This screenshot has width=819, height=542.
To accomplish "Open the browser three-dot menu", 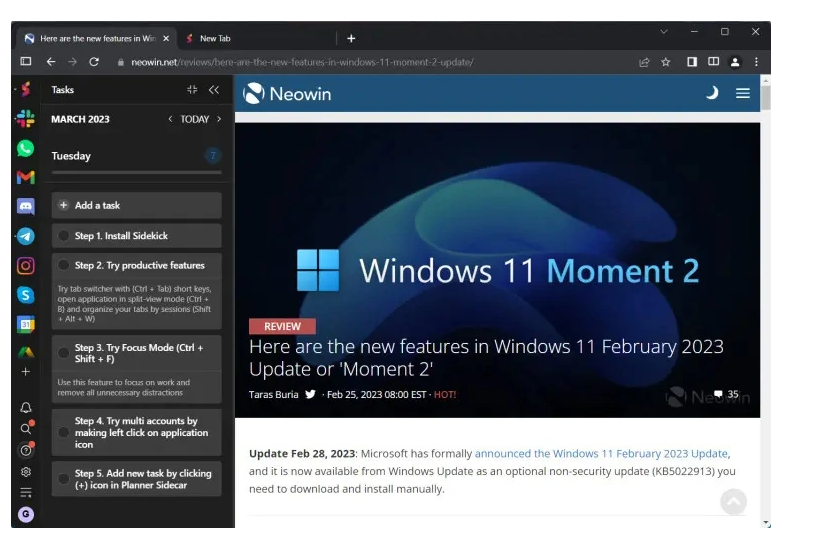I will click(756, 62).
